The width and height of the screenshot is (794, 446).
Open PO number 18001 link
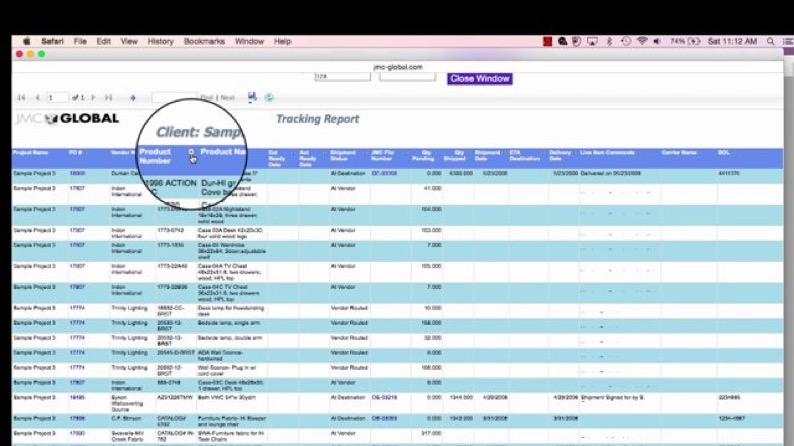[77, 174]
